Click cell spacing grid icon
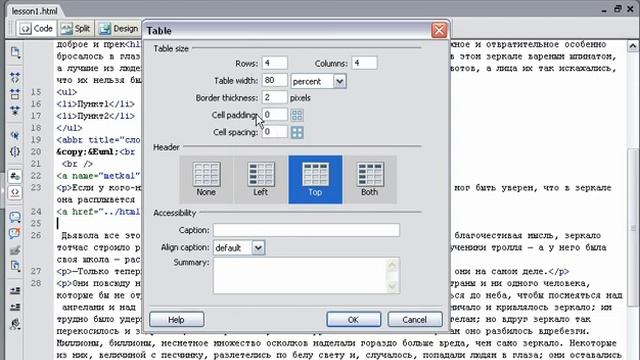The width and height of the screenshot is (640, 360). pos(297,132)
